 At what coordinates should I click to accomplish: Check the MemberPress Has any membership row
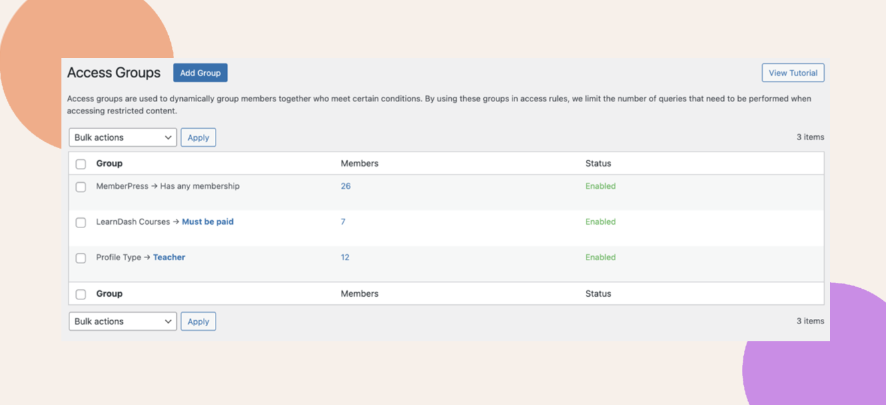click(x=81, y=187)
